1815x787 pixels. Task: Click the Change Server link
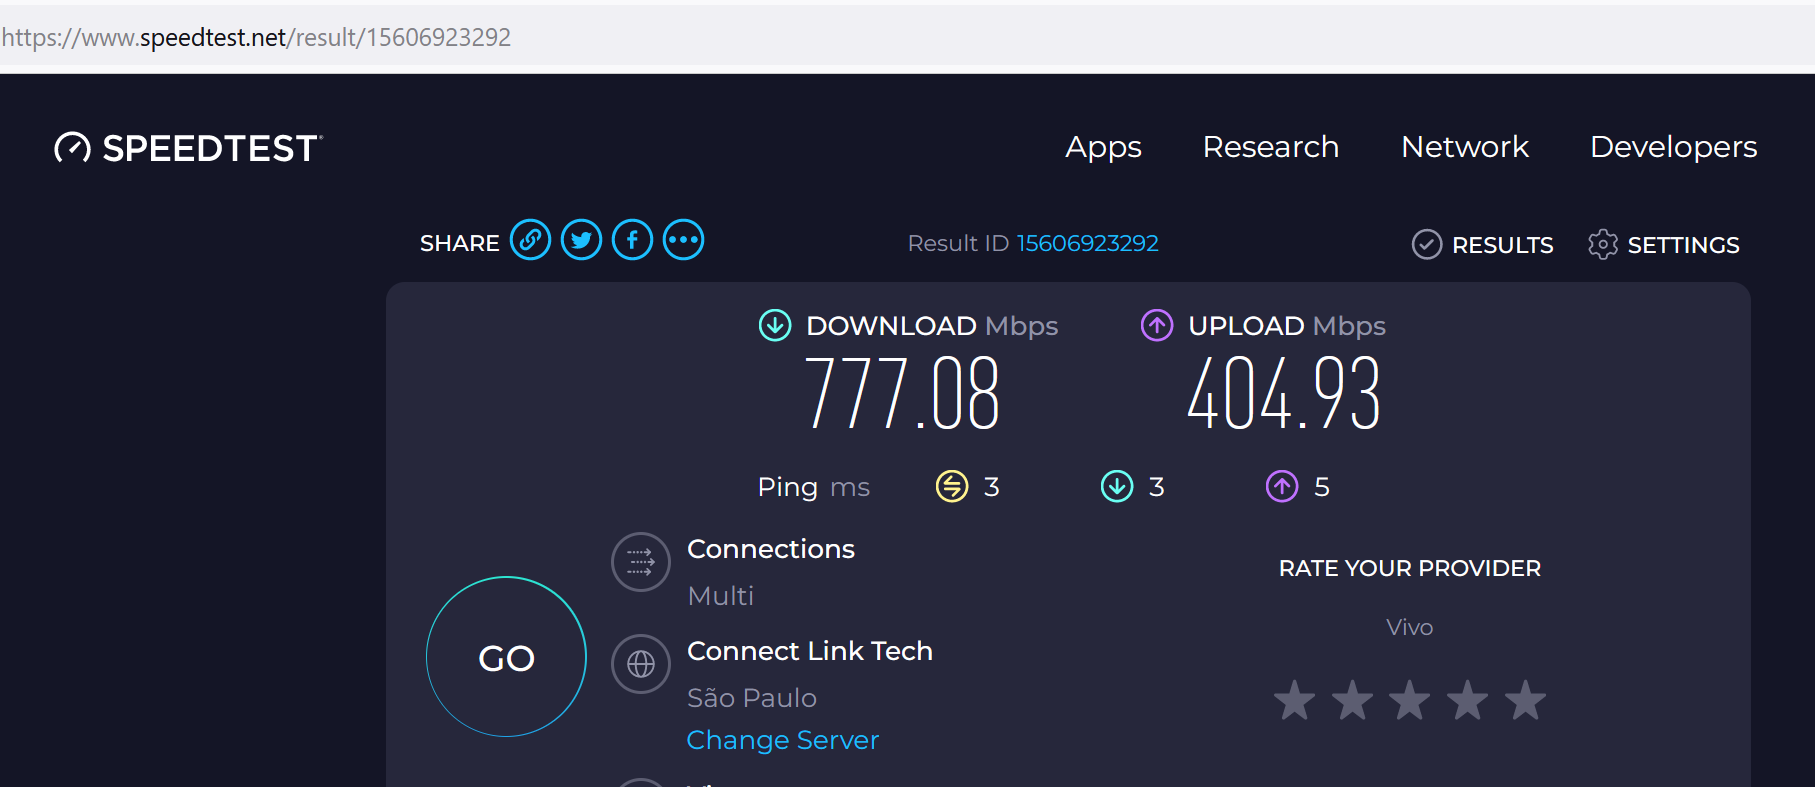(783, 740)
